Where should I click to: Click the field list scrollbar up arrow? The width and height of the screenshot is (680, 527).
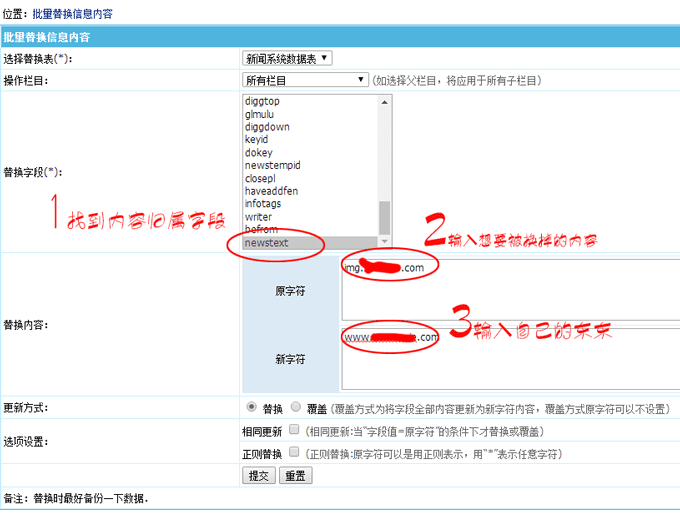385,101
